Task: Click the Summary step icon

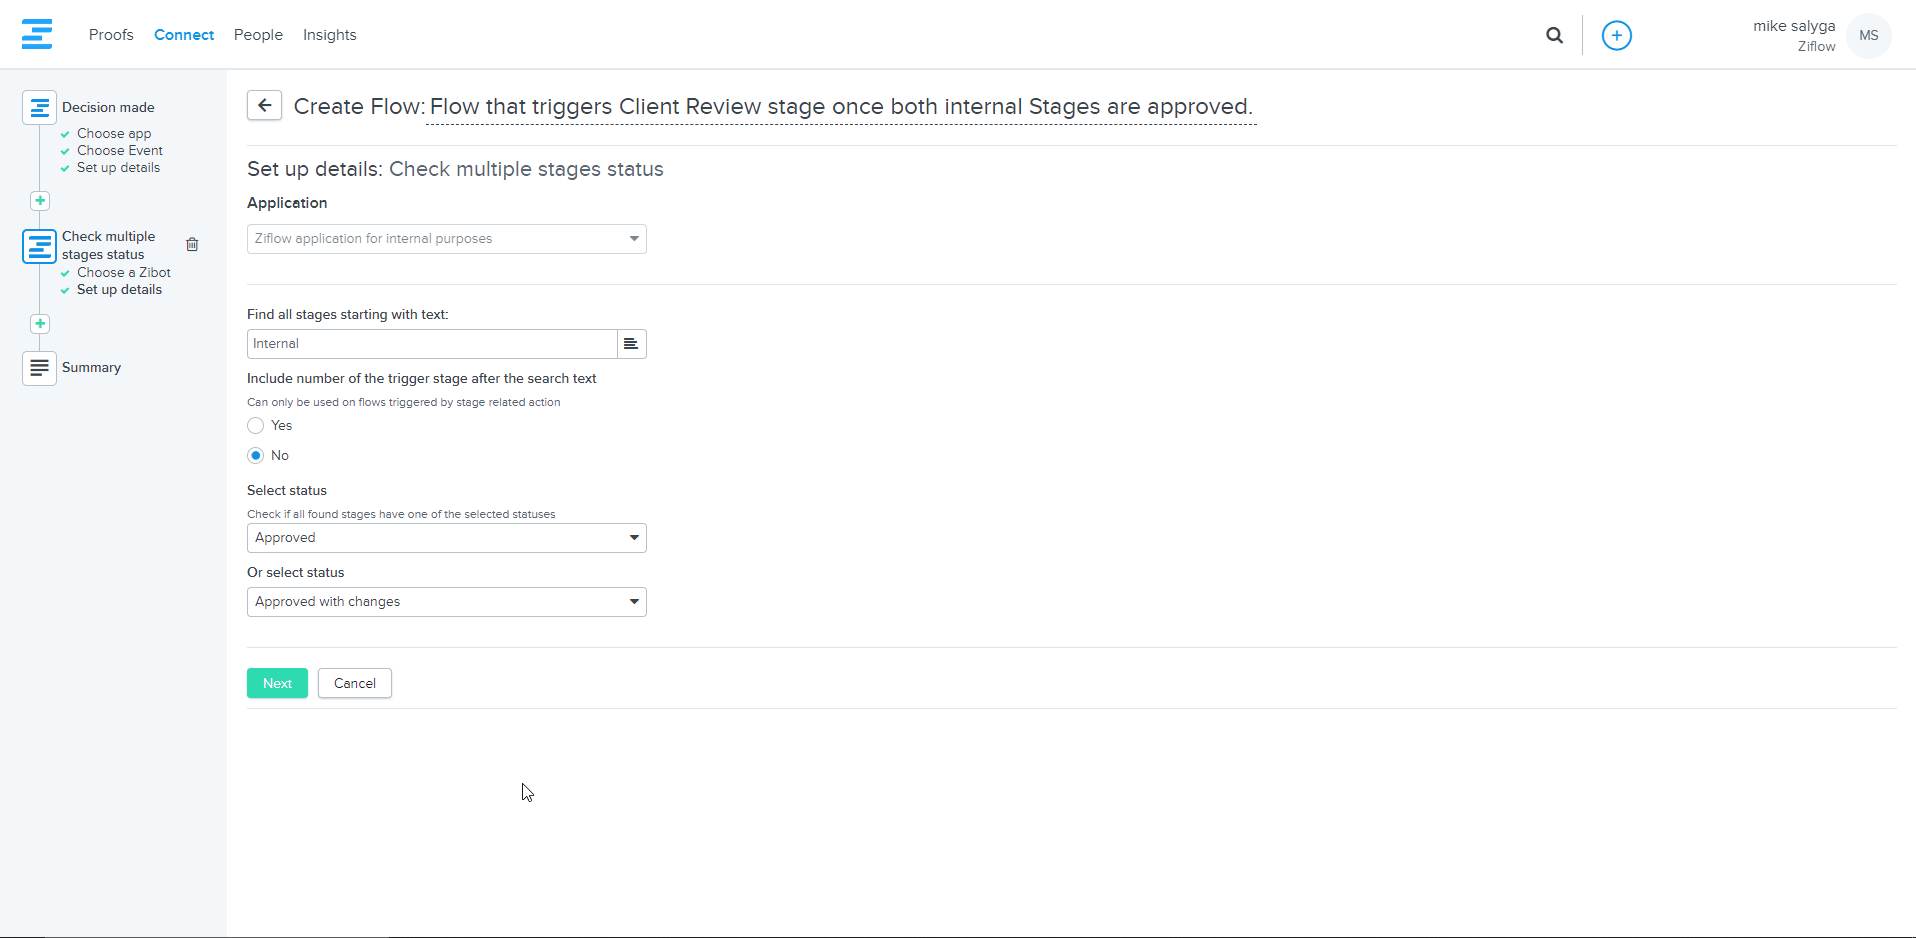Action: tap(39, 368)
